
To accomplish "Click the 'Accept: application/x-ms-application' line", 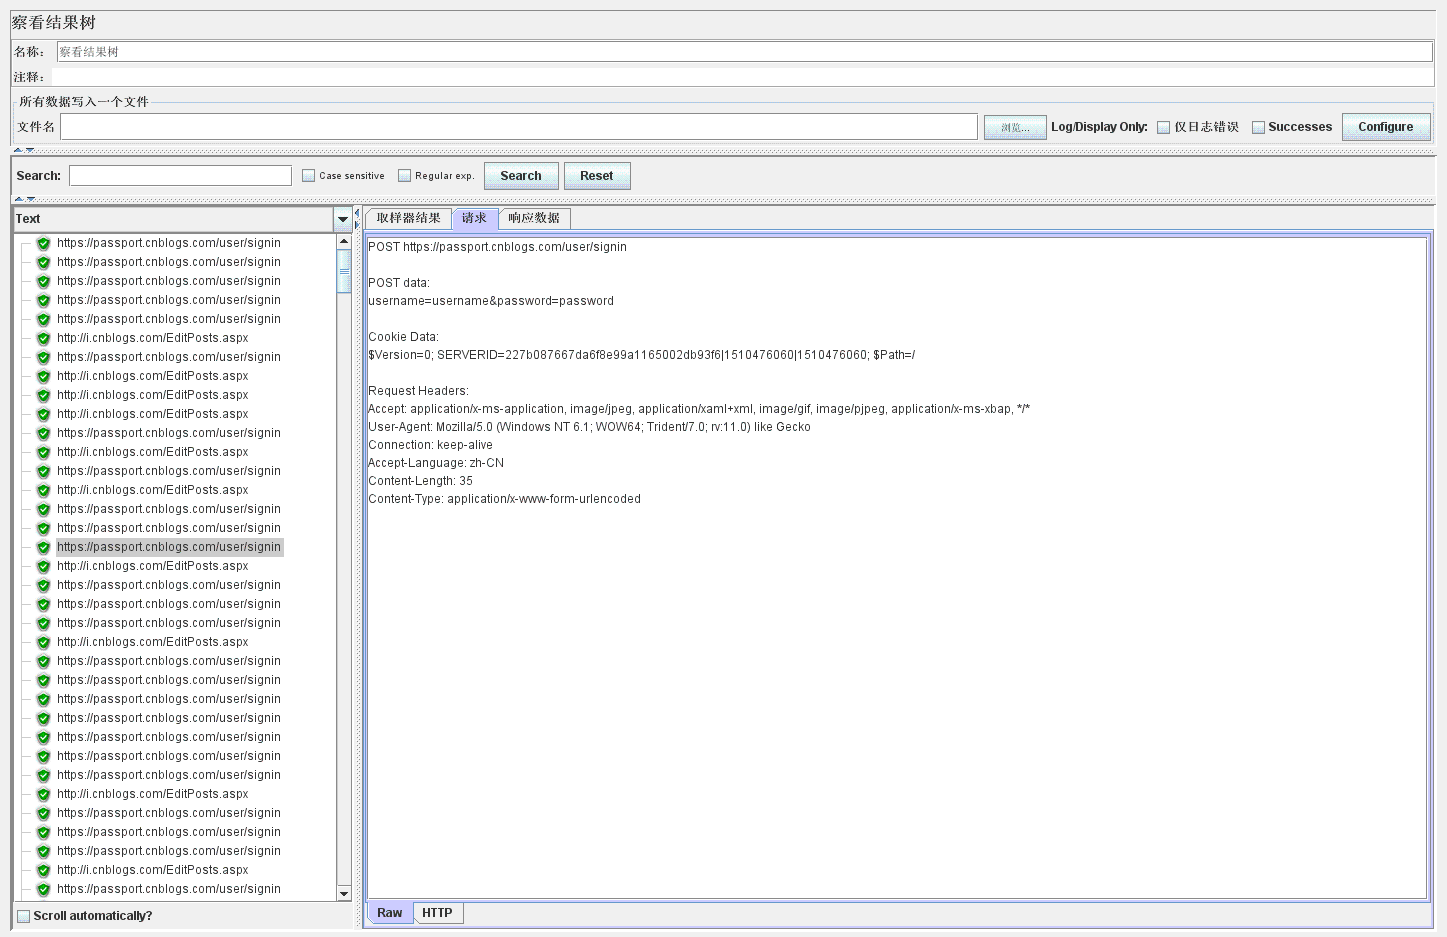I will [699, 409].
